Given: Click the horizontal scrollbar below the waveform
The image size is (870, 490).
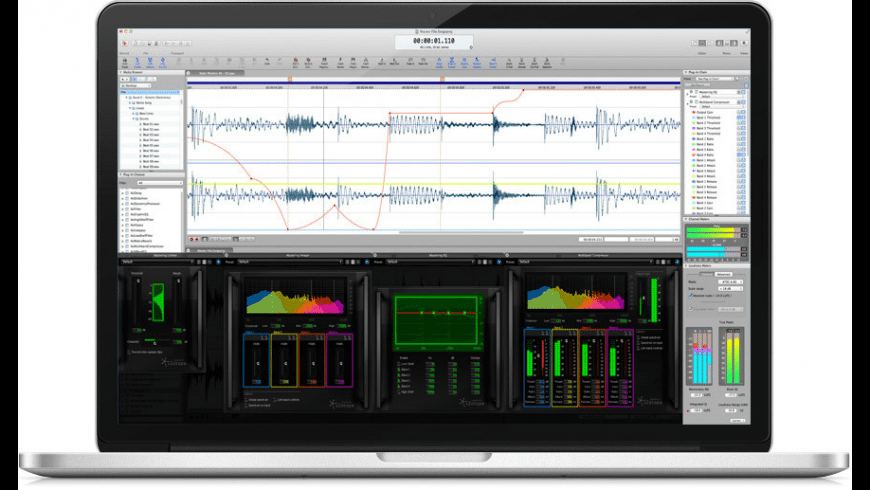Looking at the screenshot, I should (x=461, y=233).
